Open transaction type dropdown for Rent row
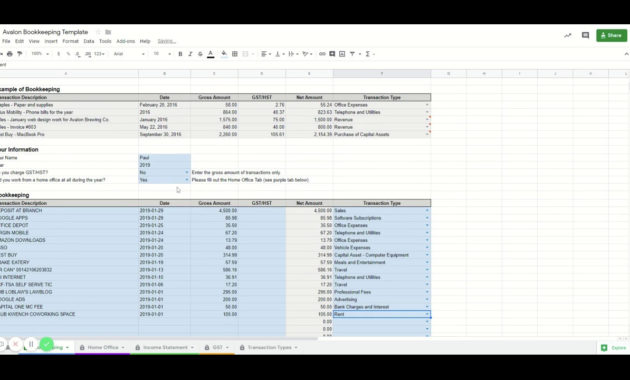 tap(427, 314)
